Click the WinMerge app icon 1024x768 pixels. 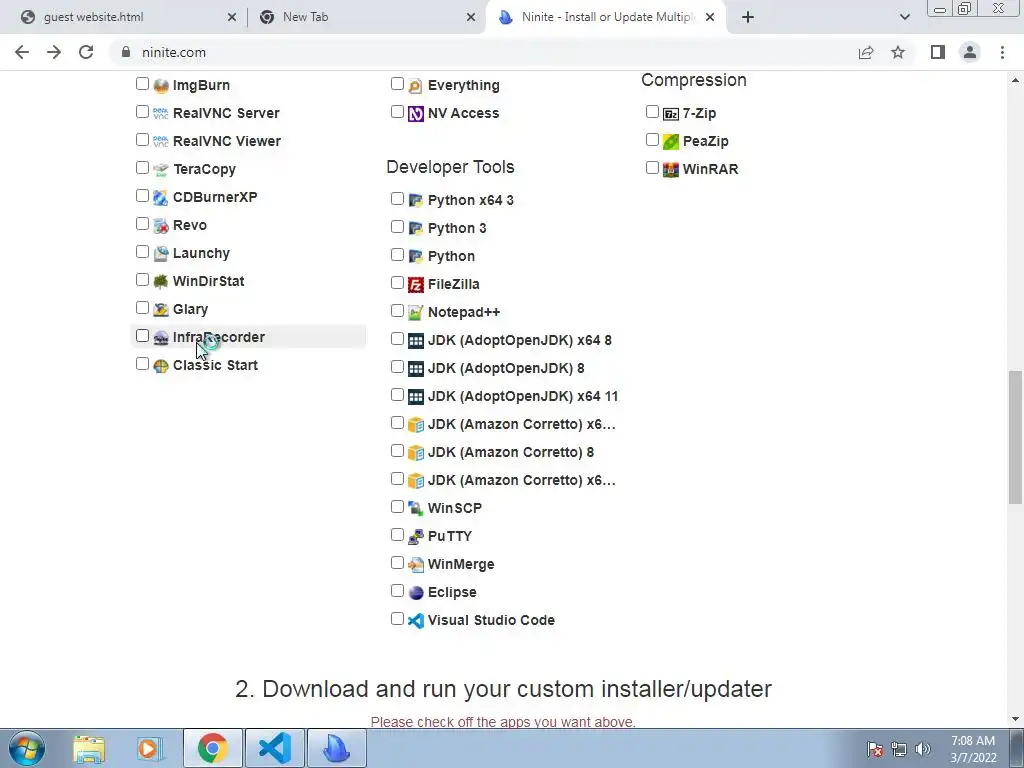pyautogui.click(x=415, y=565)
